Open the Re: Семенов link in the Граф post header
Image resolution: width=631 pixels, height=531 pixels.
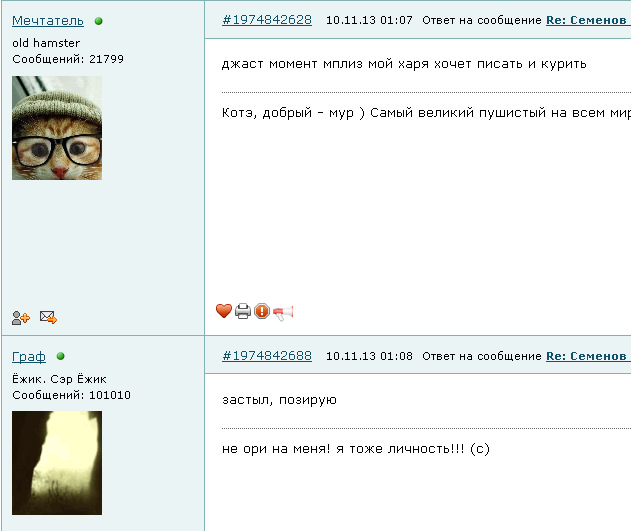(588, 356)
